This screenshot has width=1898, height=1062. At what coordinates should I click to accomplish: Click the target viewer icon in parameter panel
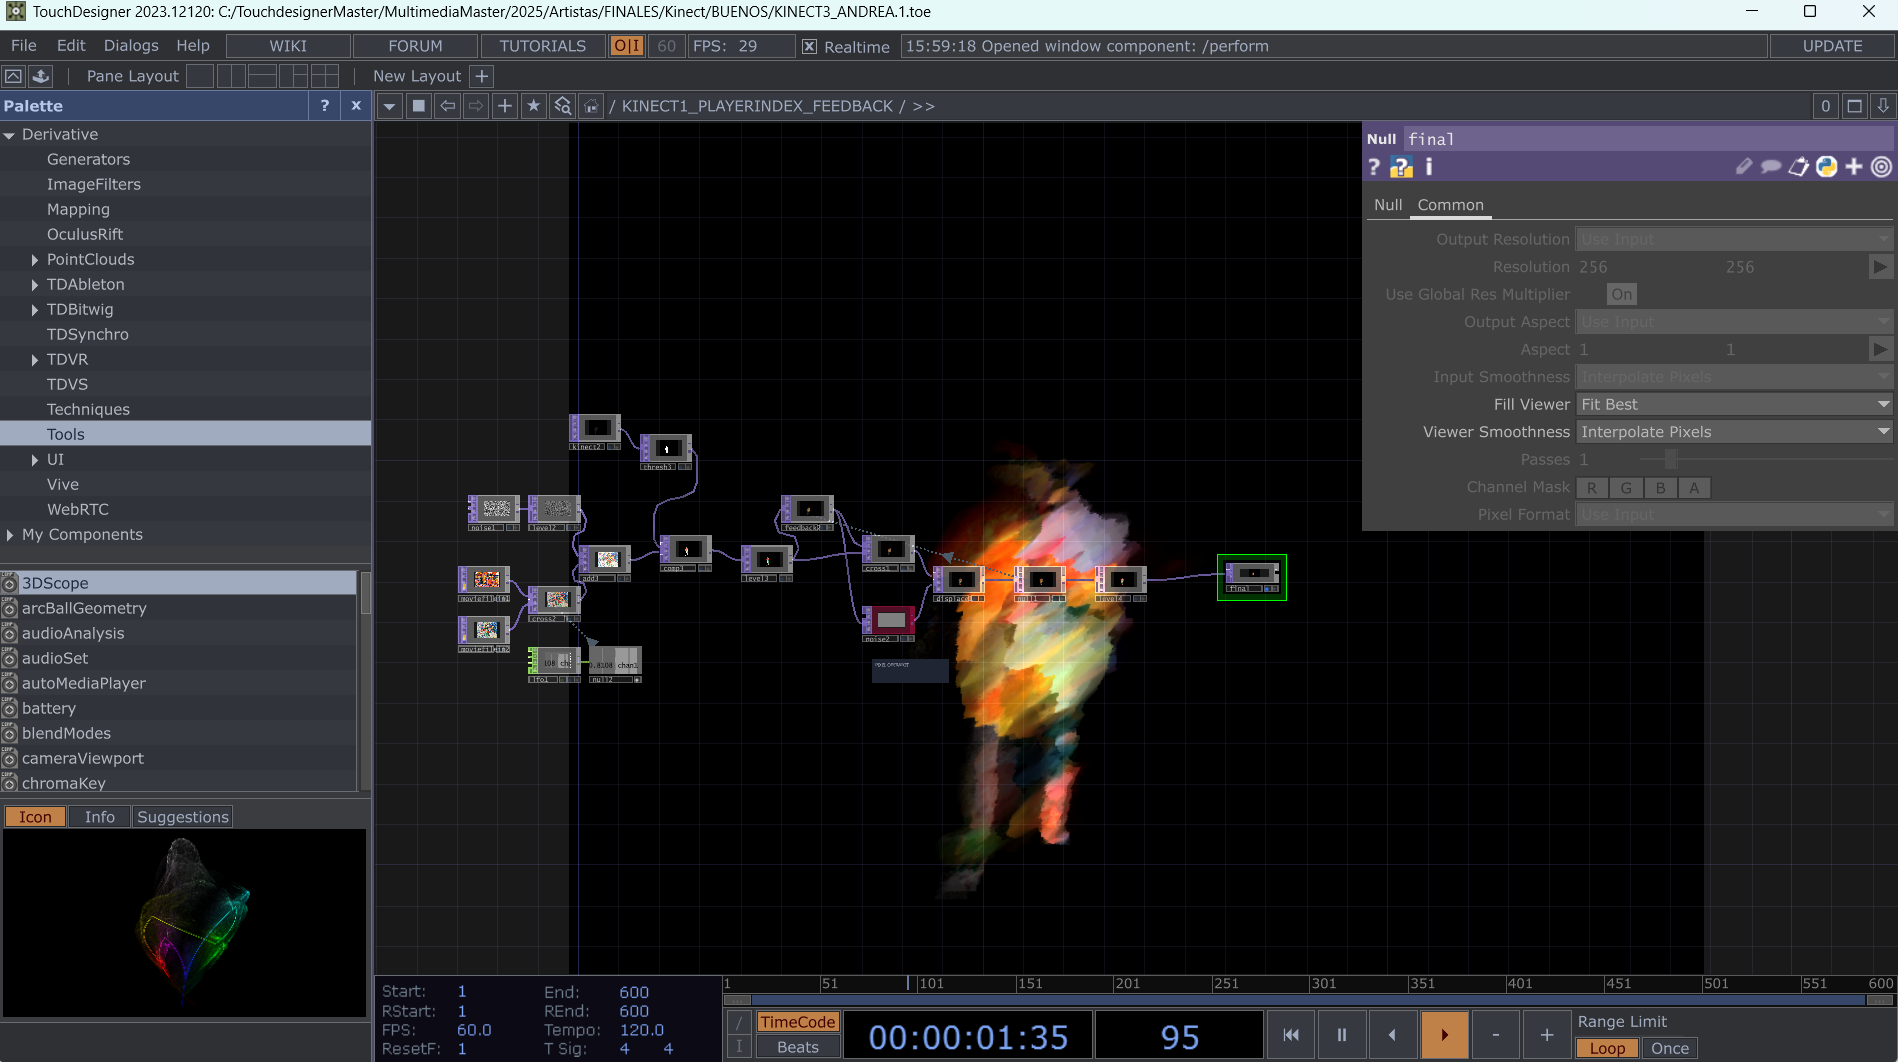coord(1881,167)
